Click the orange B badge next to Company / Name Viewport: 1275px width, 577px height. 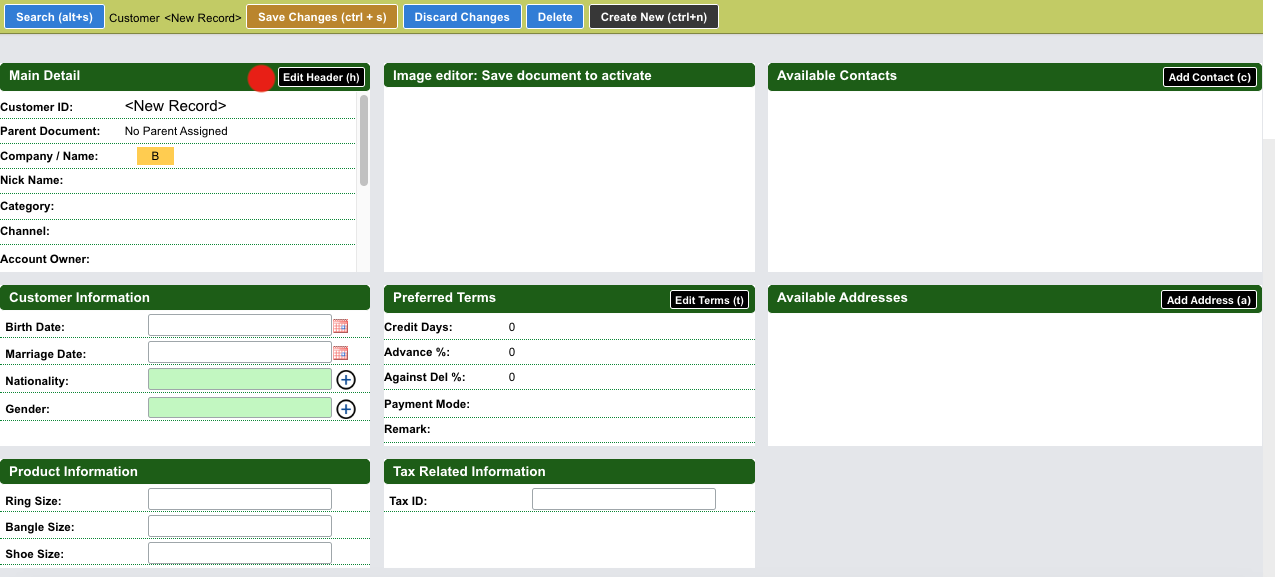(x=155, y=156)
